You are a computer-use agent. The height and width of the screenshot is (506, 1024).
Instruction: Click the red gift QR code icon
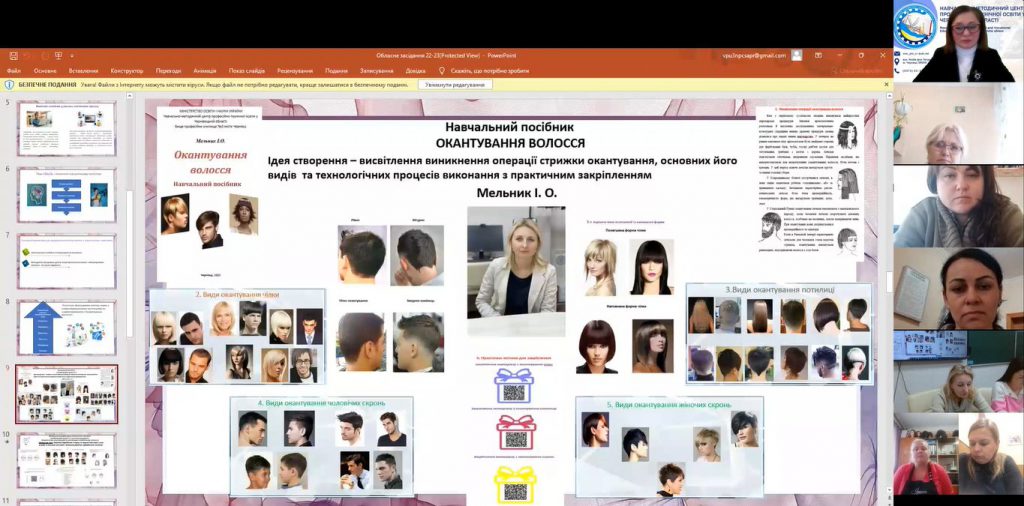tap(515, 434)
